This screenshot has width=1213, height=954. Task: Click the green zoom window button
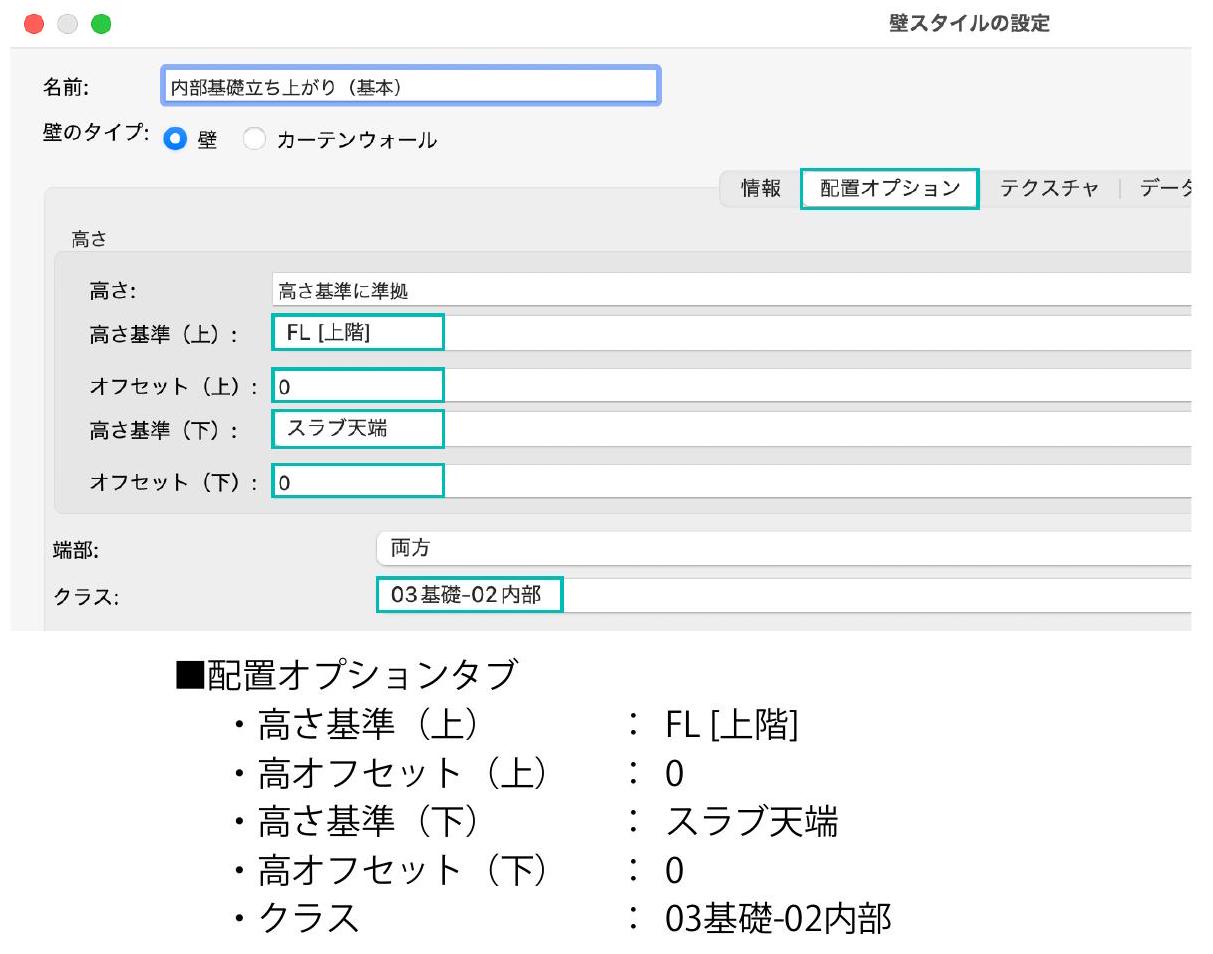(101, 24)
